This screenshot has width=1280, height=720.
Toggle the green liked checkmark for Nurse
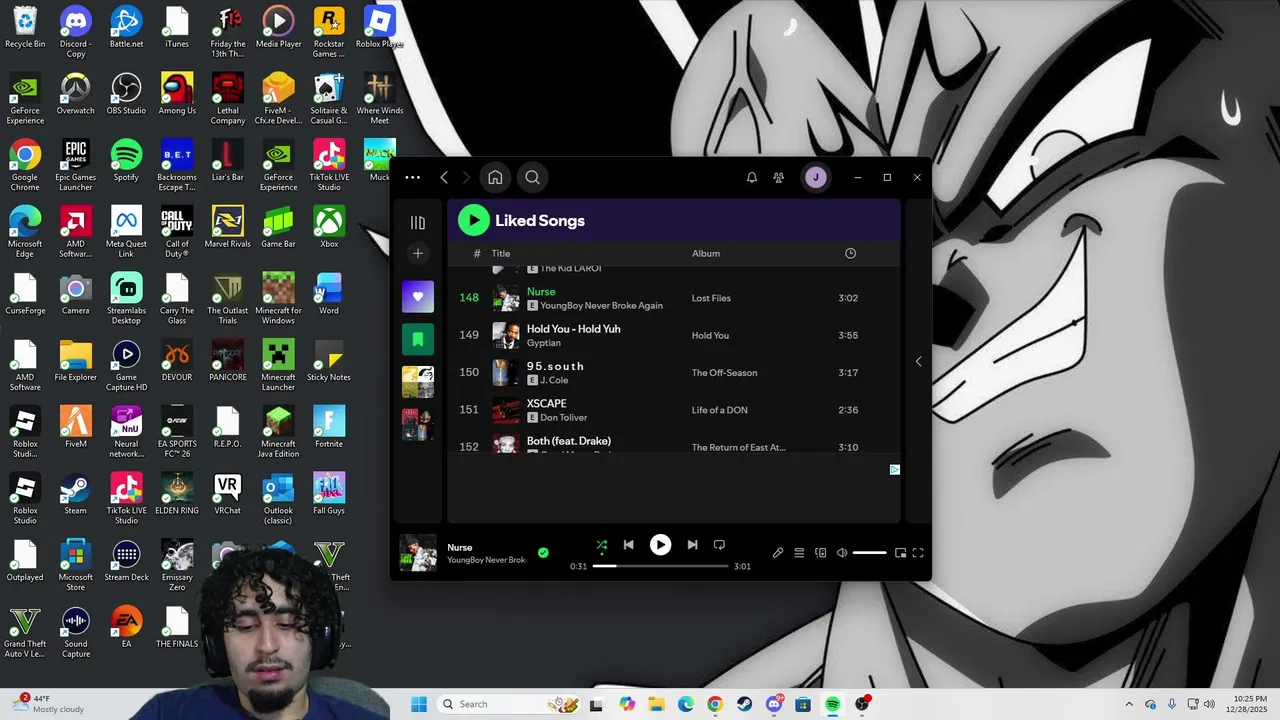click(543, 552)
